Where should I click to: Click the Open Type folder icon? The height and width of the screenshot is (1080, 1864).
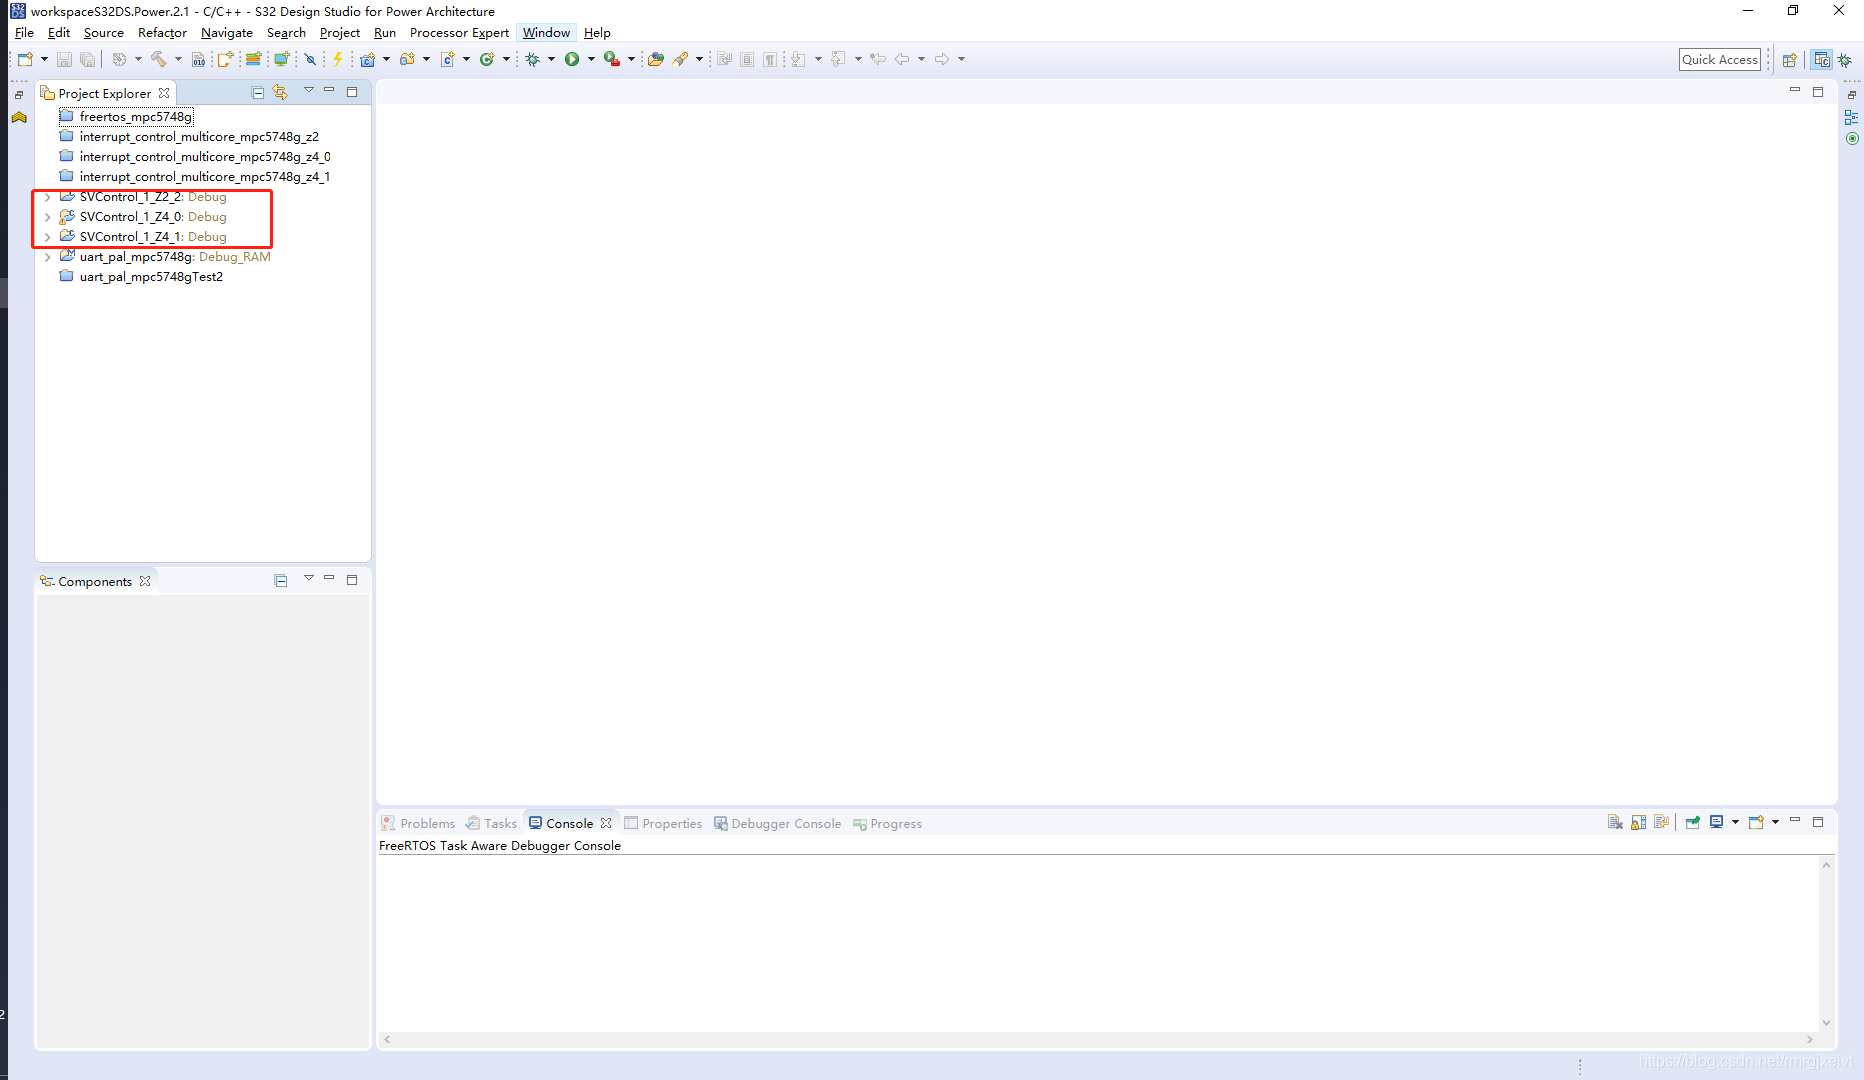pos(655,59)
